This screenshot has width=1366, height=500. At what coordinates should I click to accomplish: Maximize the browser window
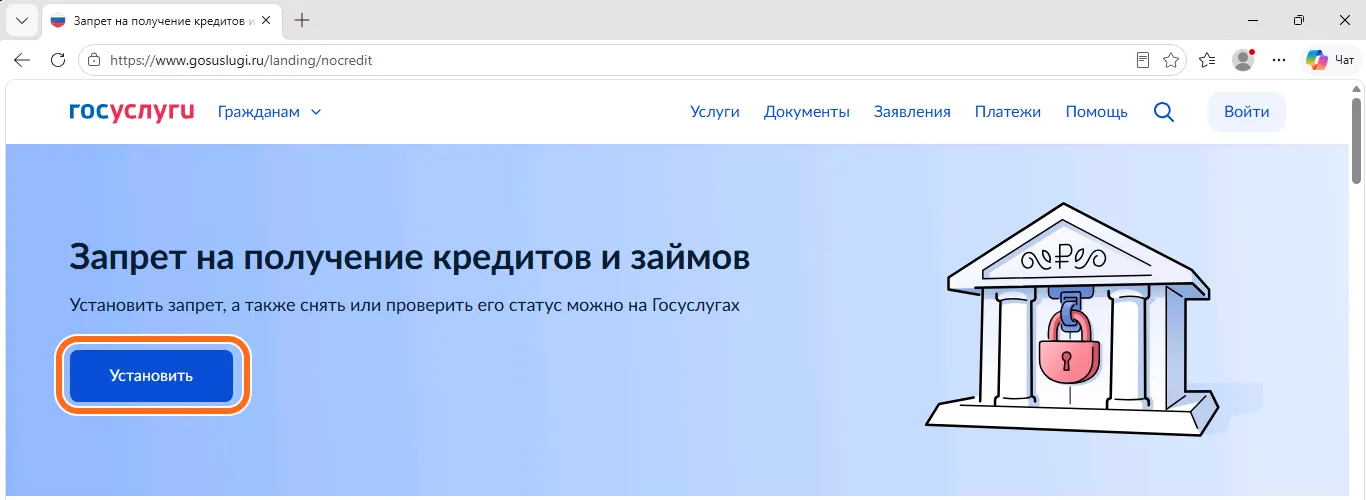click(x=1298, y=20)
